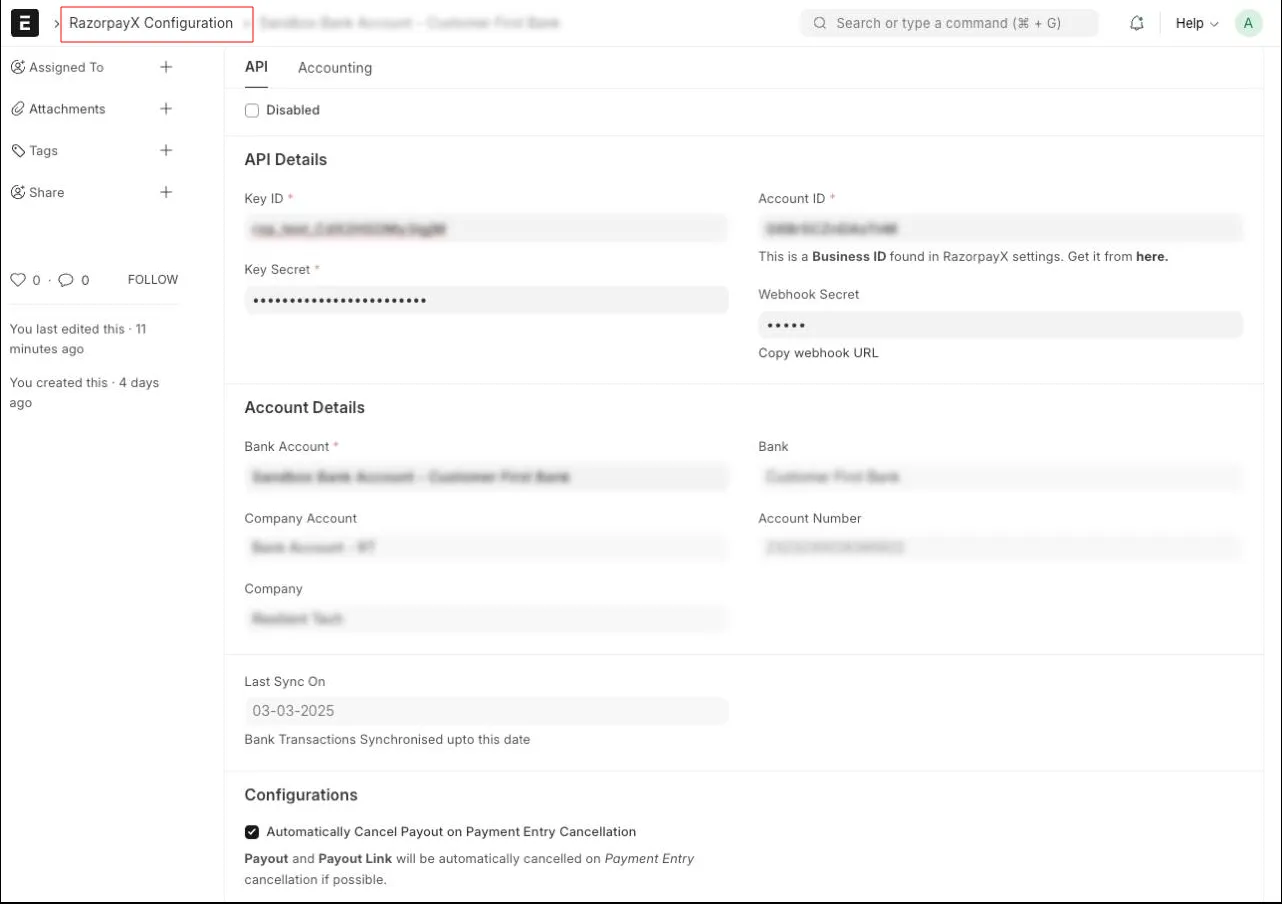
Task: Switch to the Accounting tab
Action: (335, 68)
